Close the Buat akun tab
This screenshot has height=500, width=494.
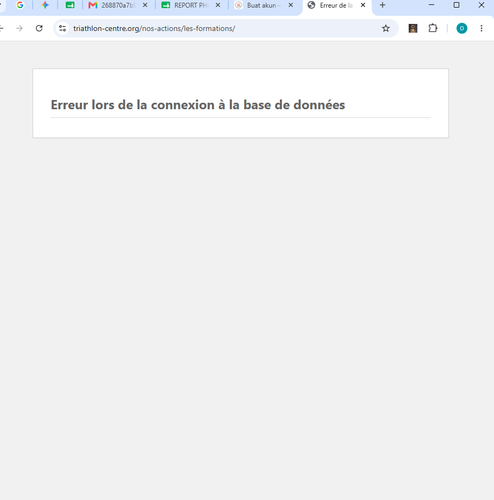tap(291, 5)
